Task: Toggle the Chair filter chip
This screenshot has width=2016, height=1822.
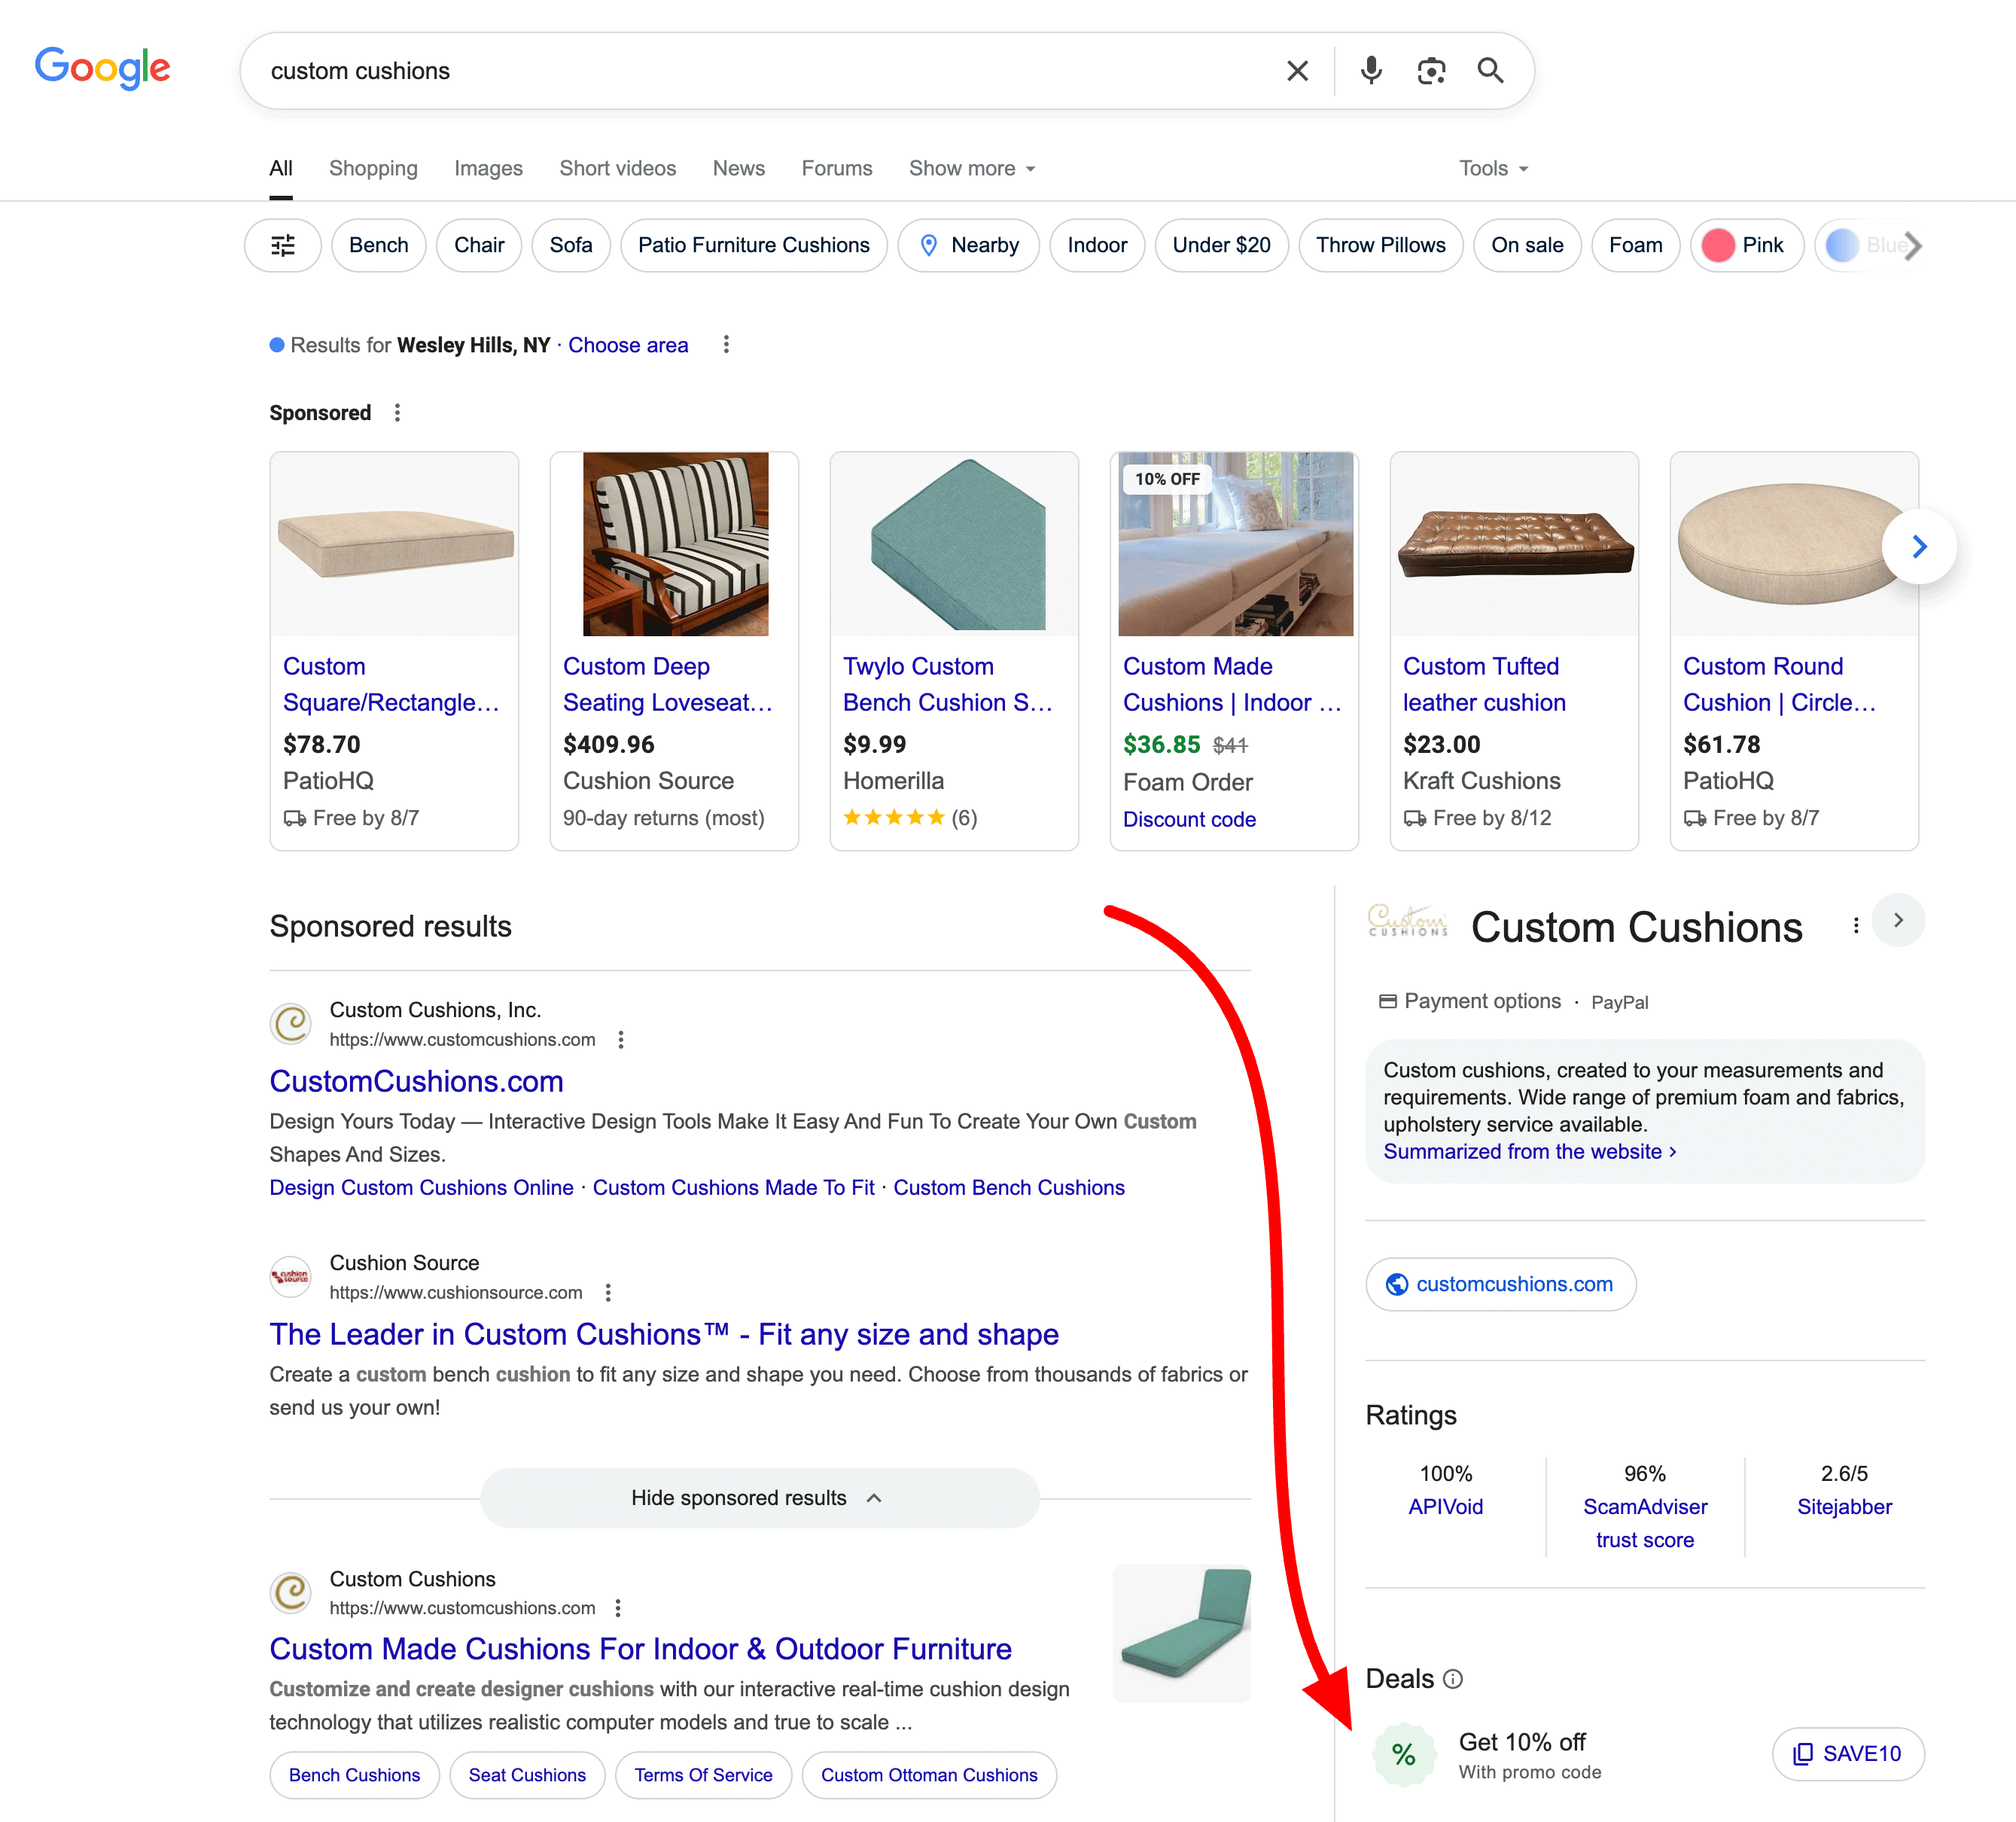Action: tap(479, 245)
